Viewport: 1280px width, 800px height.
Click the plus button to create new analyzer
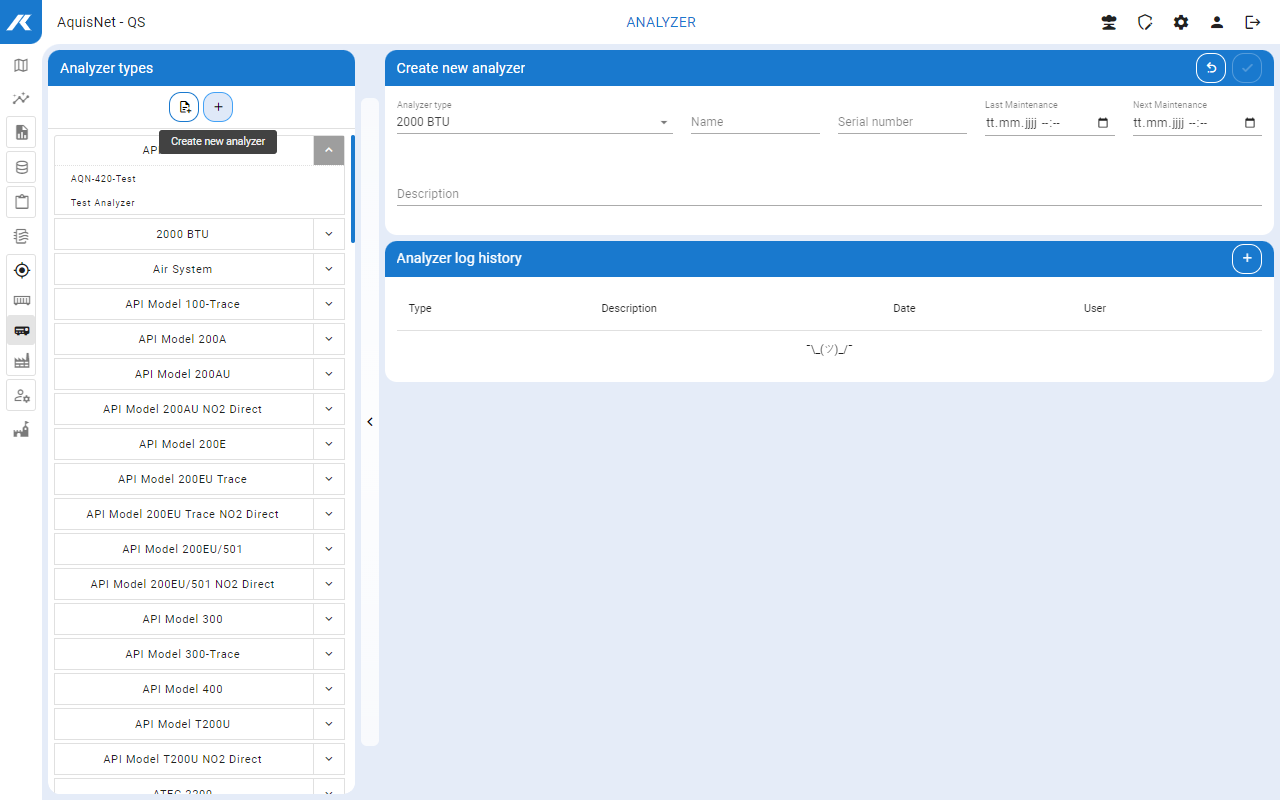pyautogui.click(x=218, y=107)
